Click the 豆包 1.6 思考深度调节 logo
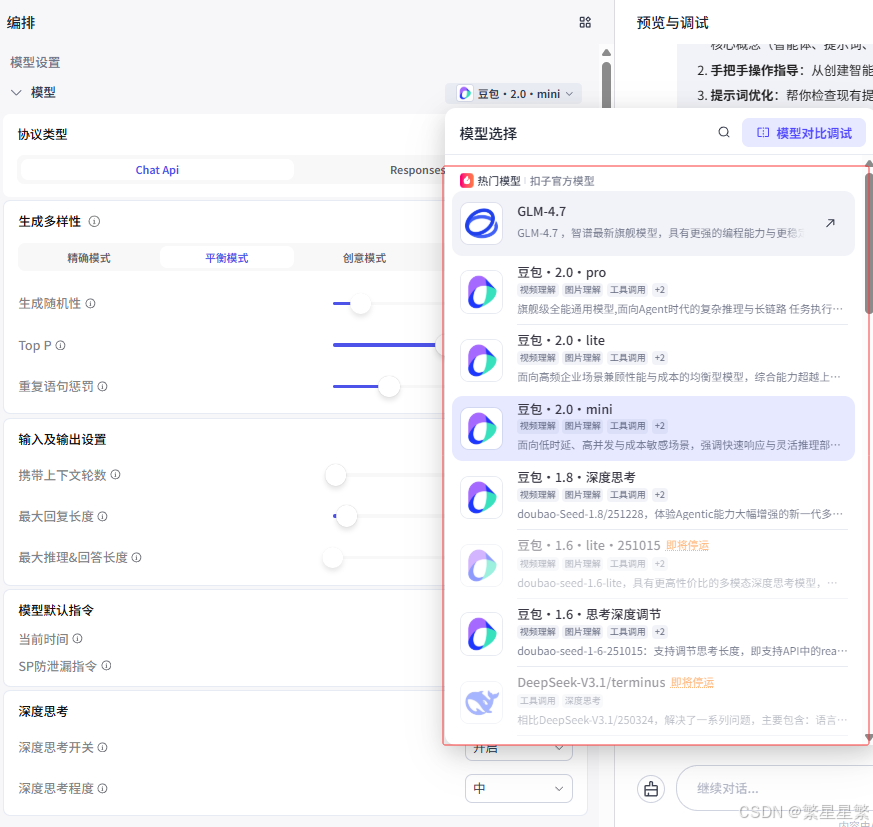This screenshot has height=827, width=873. point(482,634)
